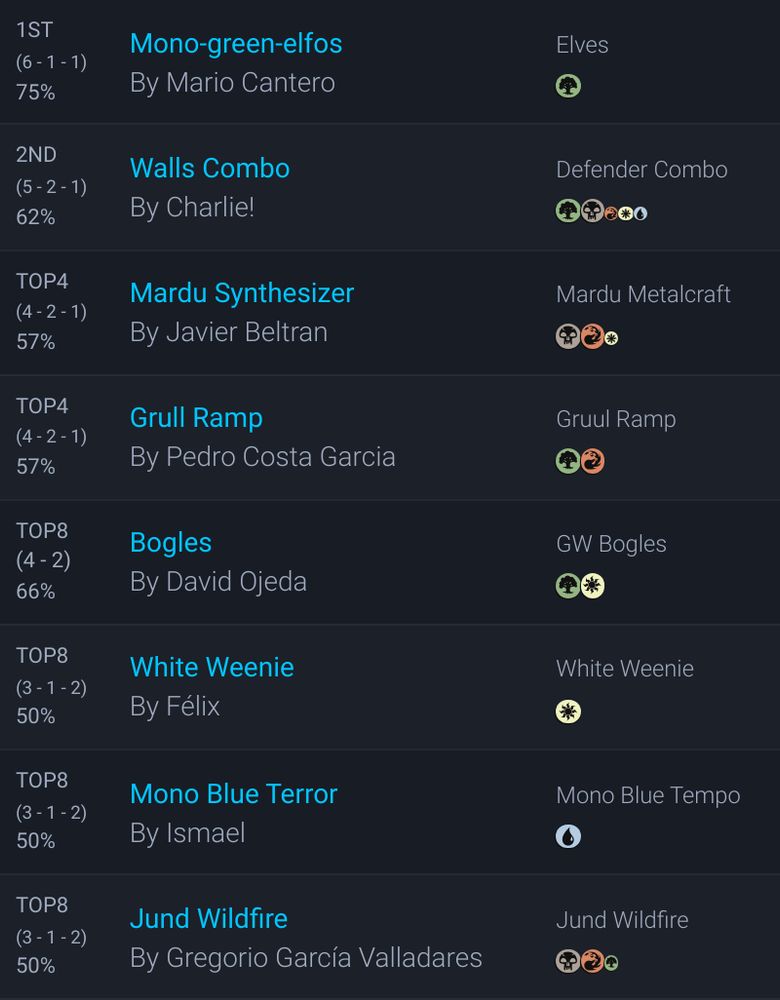Screen dimensions: 780x1000
Task: Open the Grull Ramp decklist
Action: [x=196, y=418]
